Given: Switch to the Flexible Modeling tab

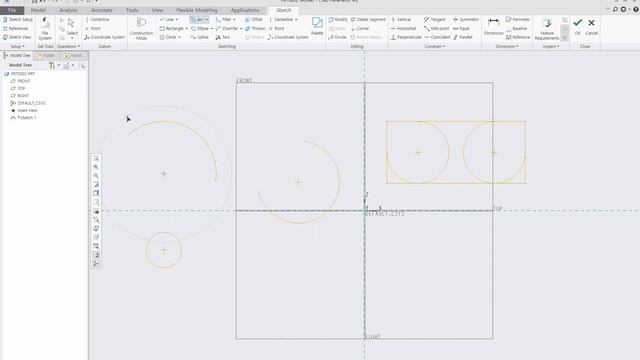Looking at the screenshot, I should [197, 10].
